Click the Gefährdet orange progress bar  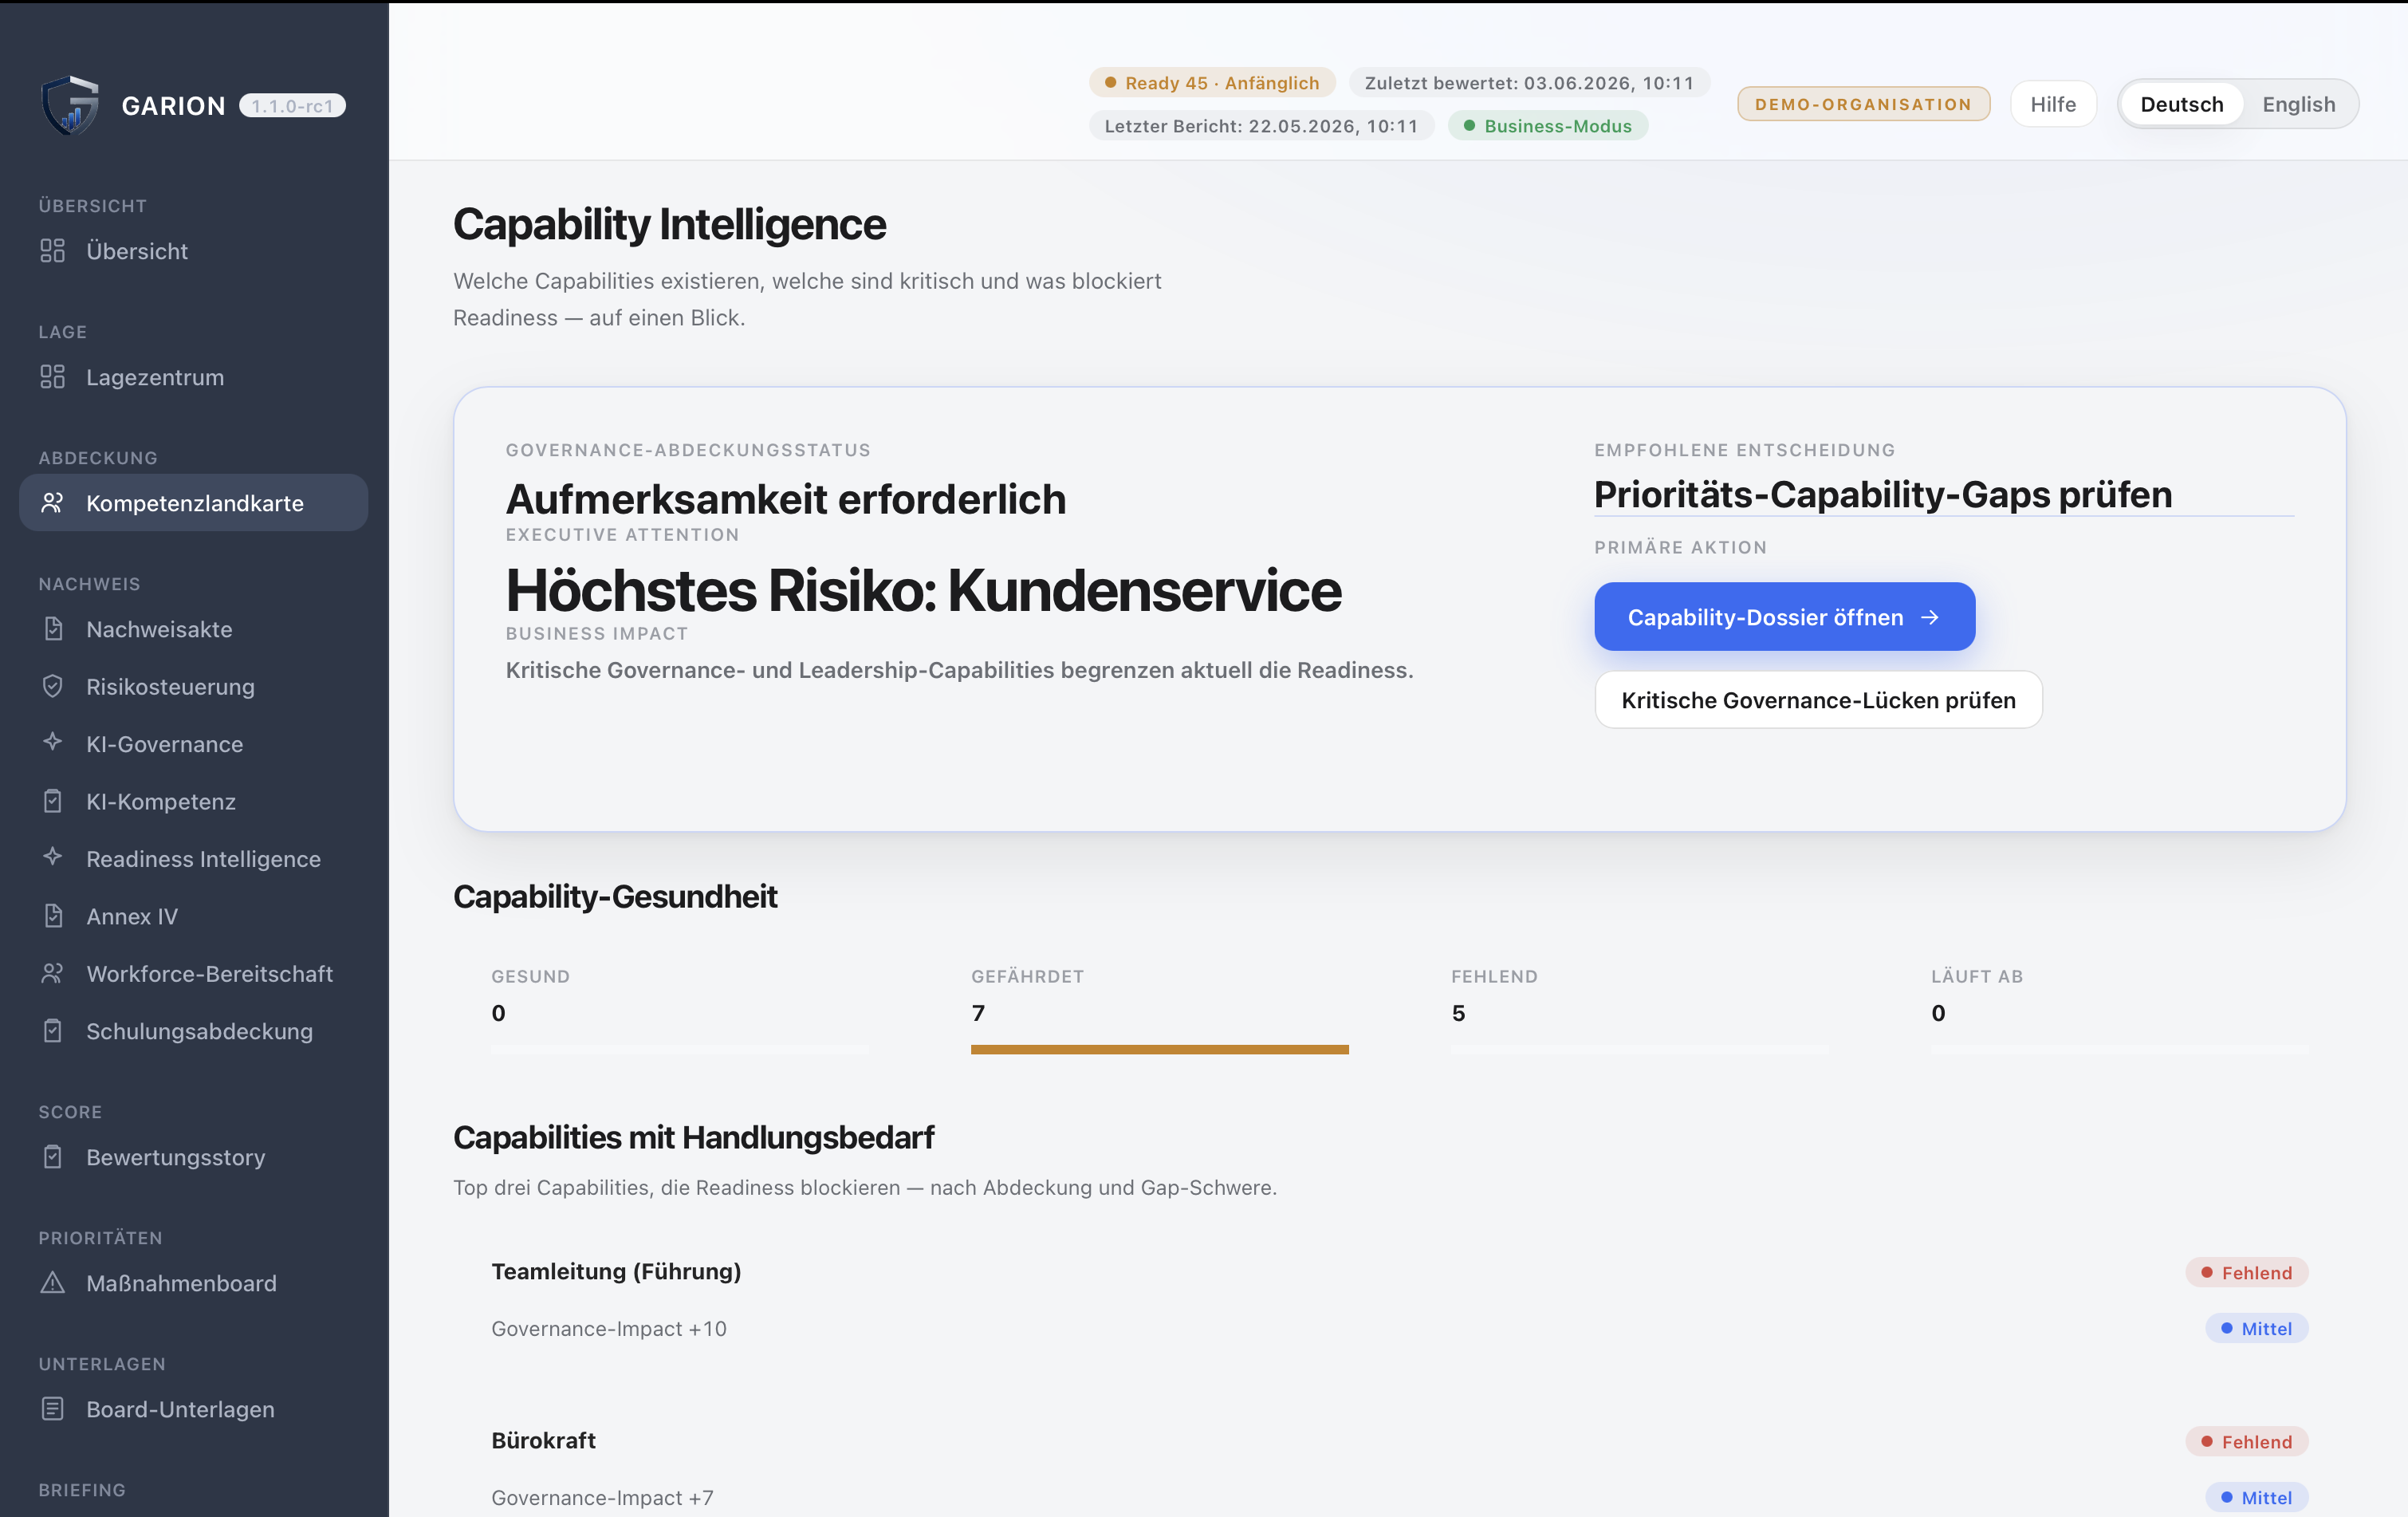pyautogui.click(x=1159, y=1049)
